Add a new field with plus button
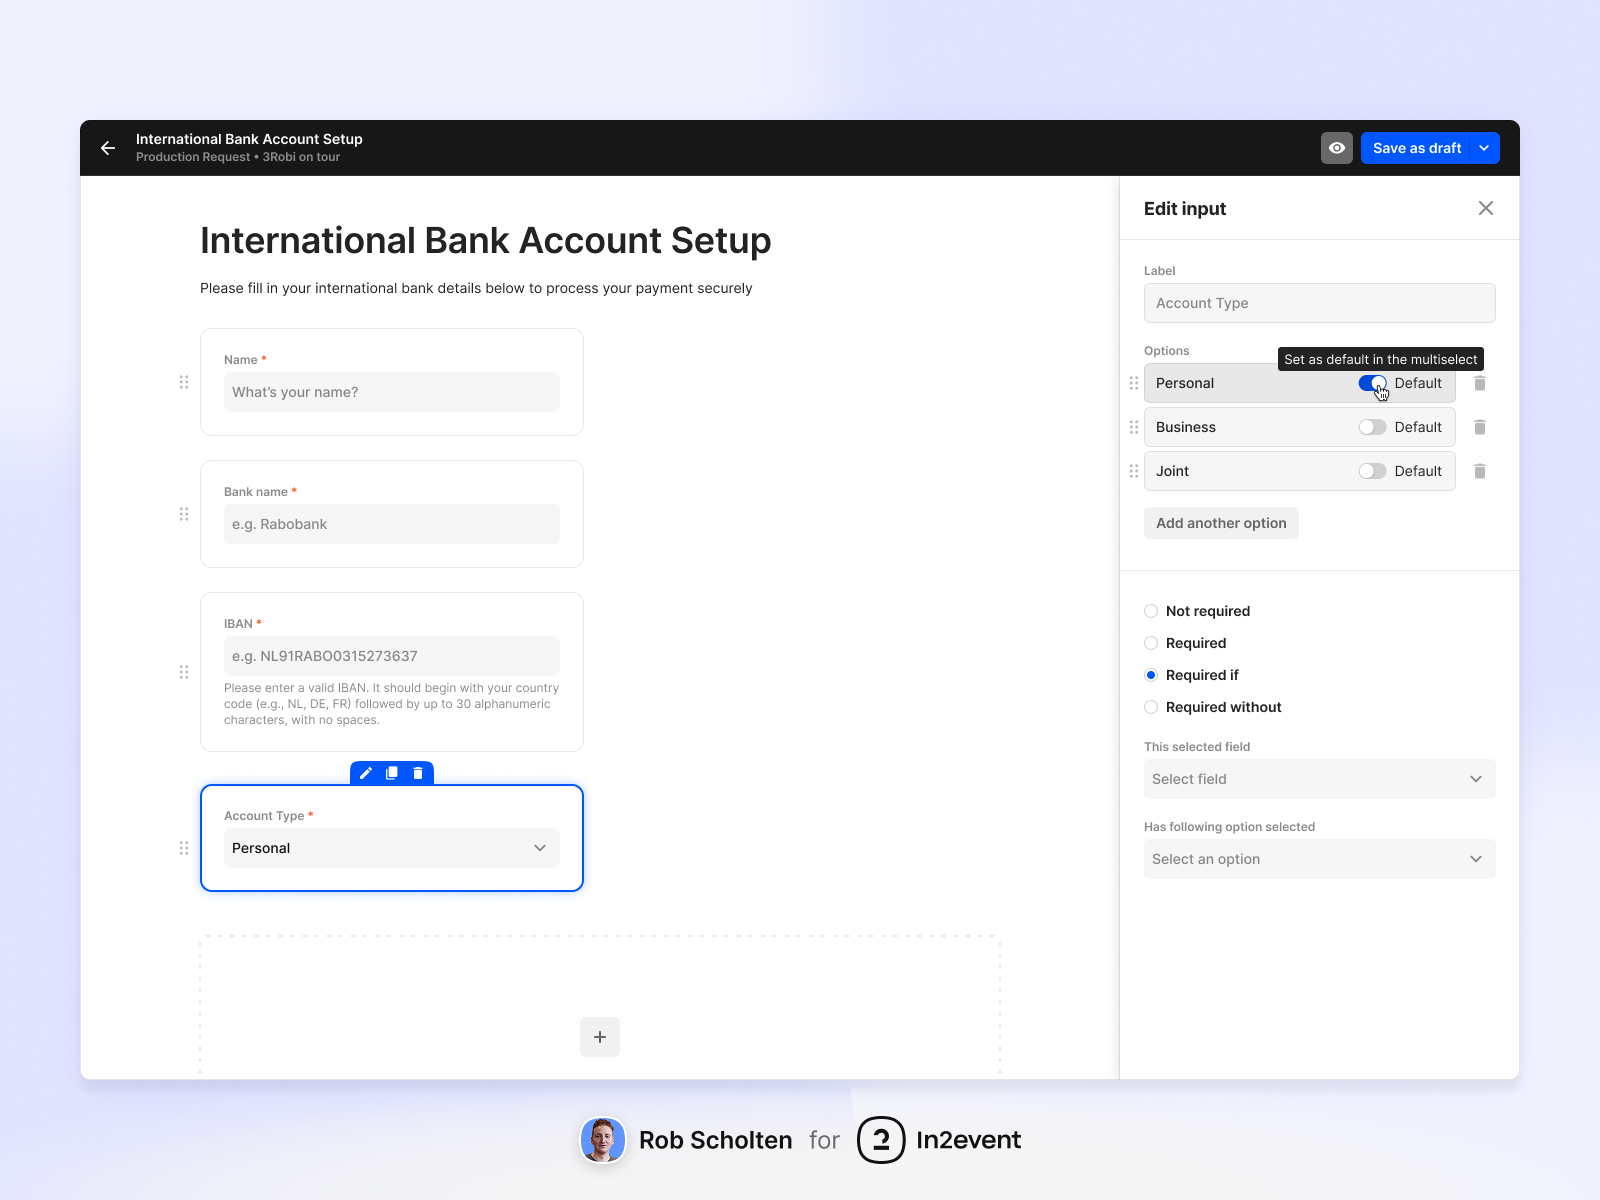 pos(600,1037)
